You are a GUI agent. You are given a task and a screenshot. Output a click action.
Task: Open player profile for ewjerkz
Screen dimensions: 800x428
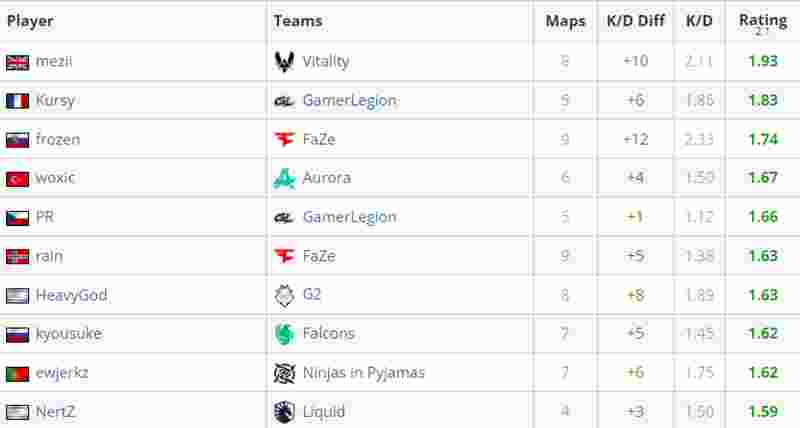[x=62, y=373]
